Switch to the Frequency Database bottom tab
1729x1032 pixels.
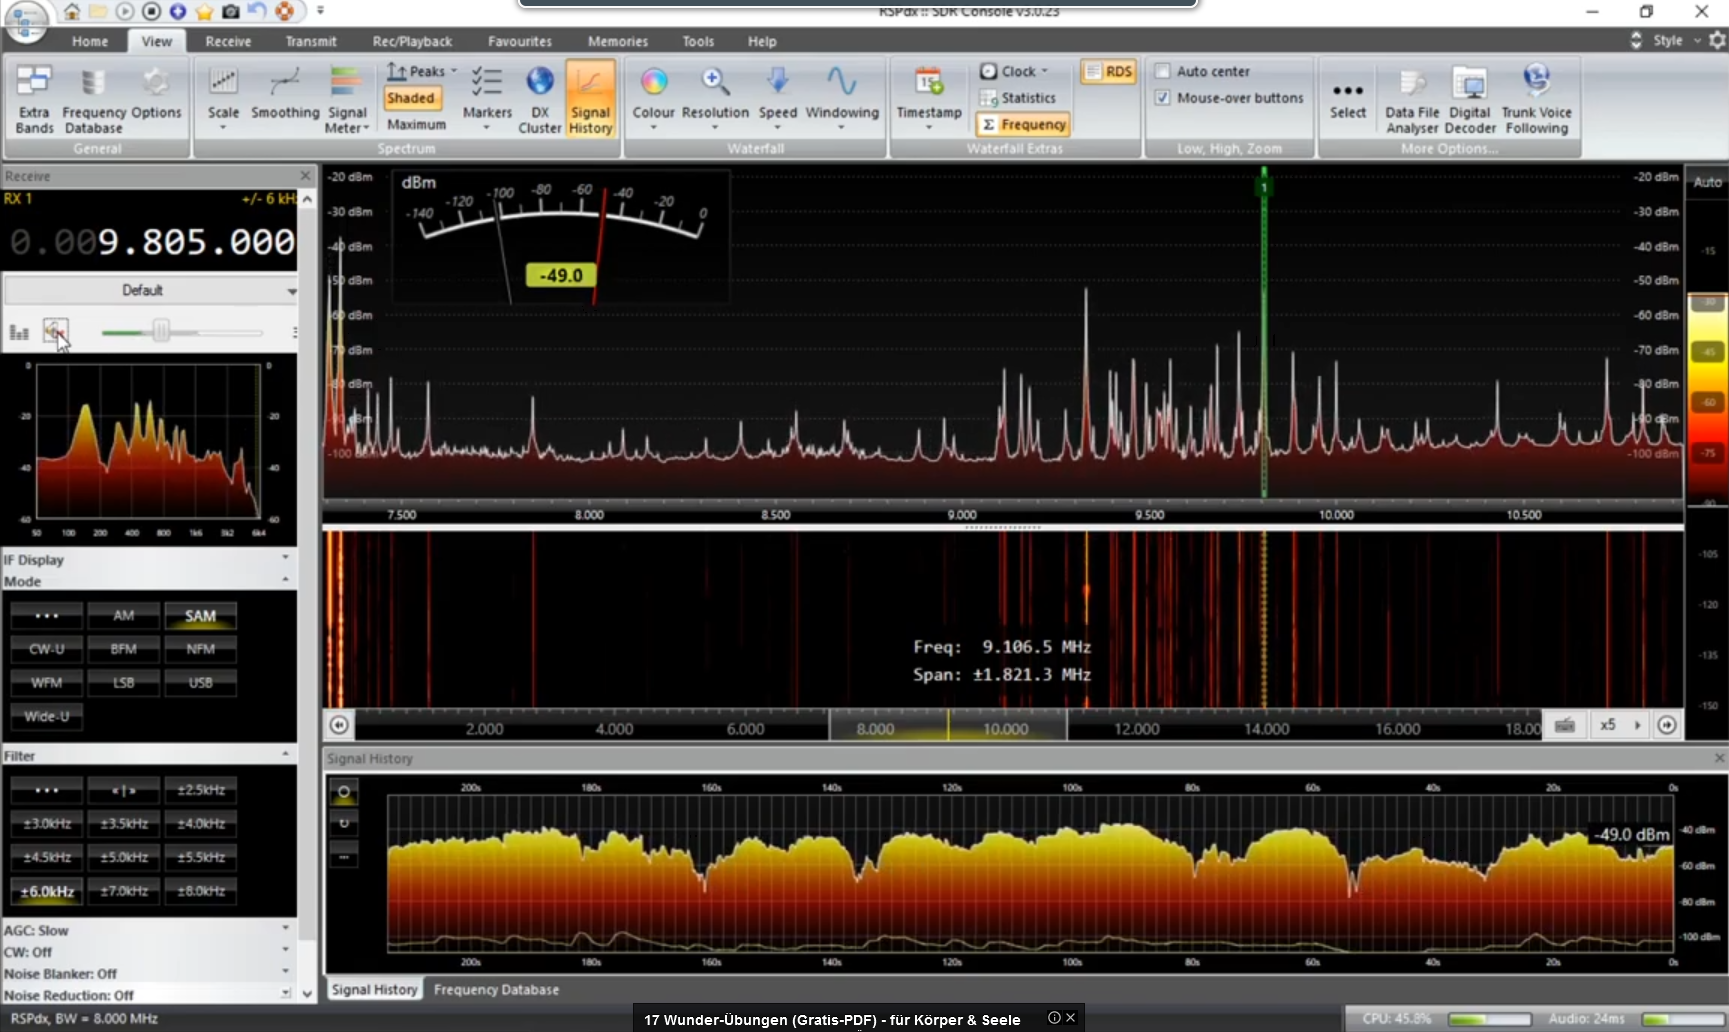pos(496,989)
